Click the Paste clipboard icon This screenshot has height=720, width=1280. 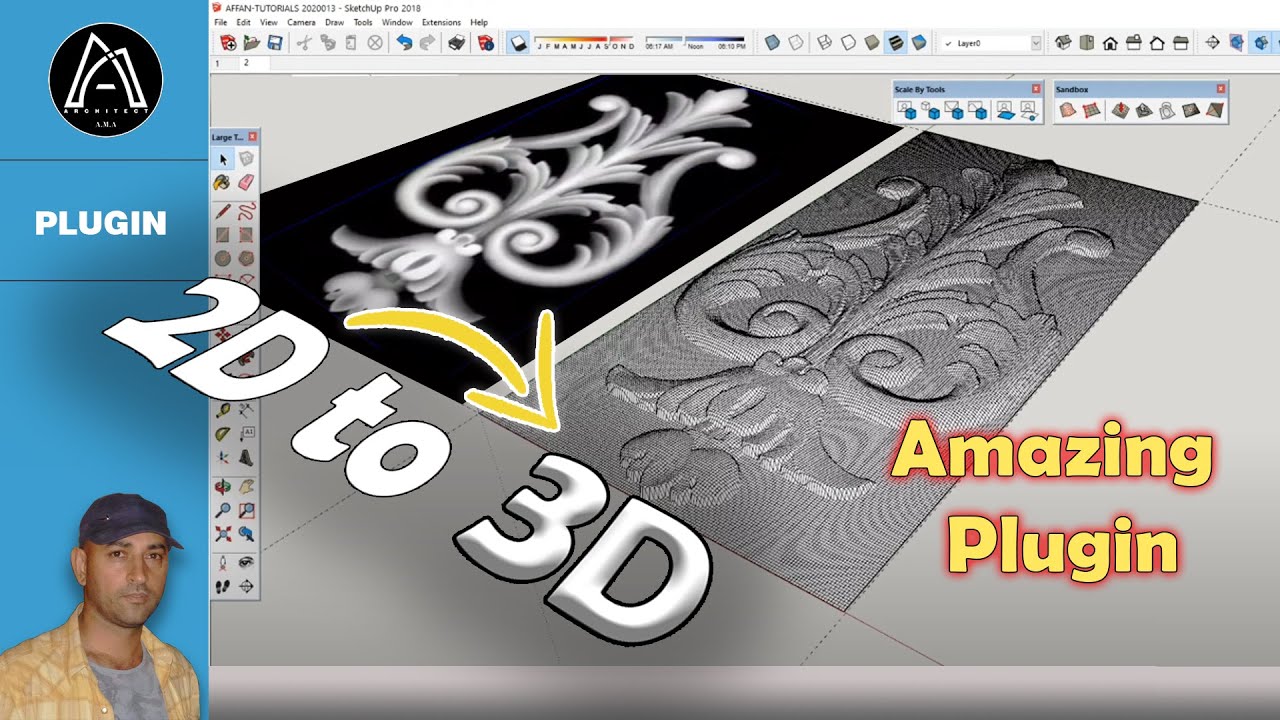[x=350, y=43]
